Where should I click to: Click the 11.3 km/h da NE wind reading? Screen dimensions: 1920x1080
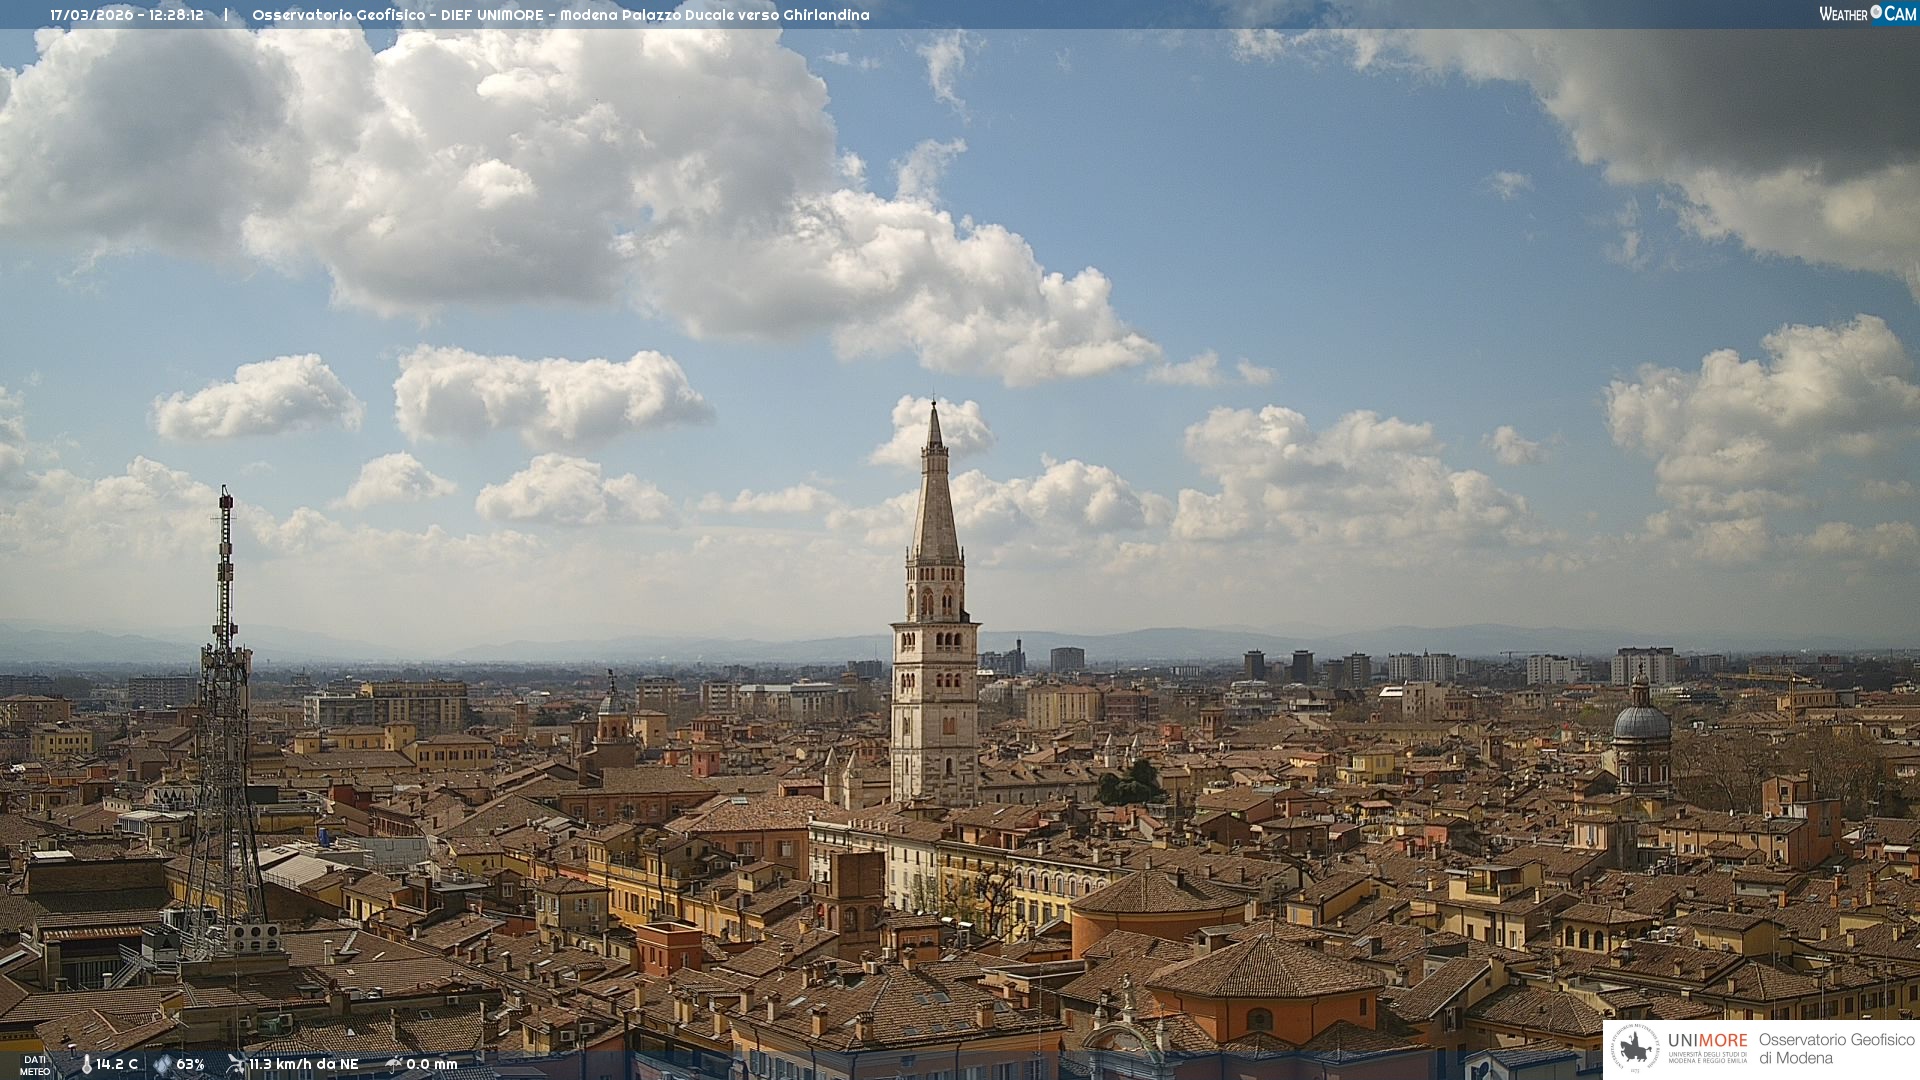coord(303,1064)
